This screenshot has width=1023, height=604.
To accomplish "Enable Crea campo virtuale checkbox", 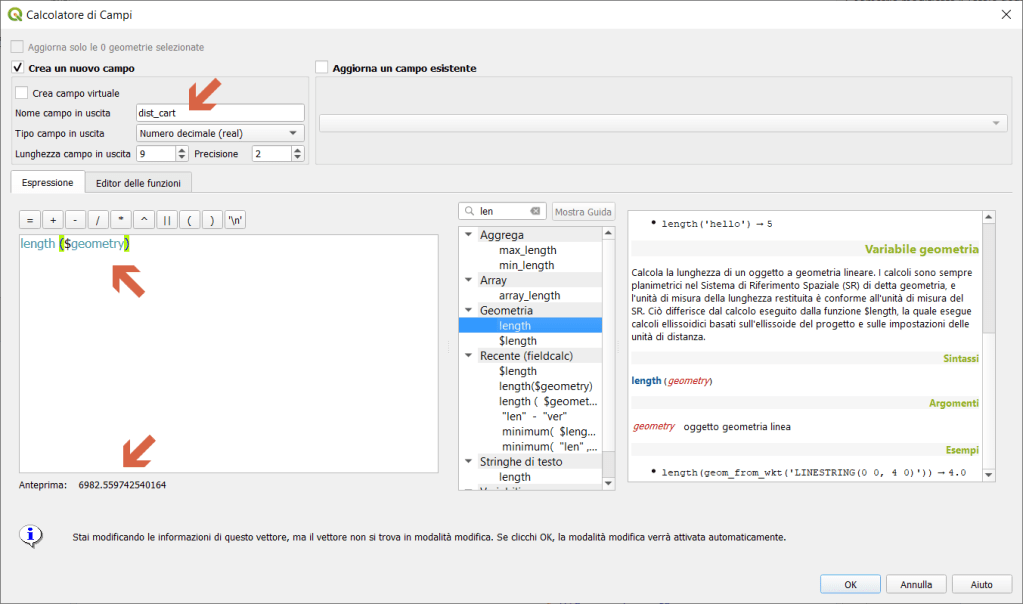I will pos(22,93).
